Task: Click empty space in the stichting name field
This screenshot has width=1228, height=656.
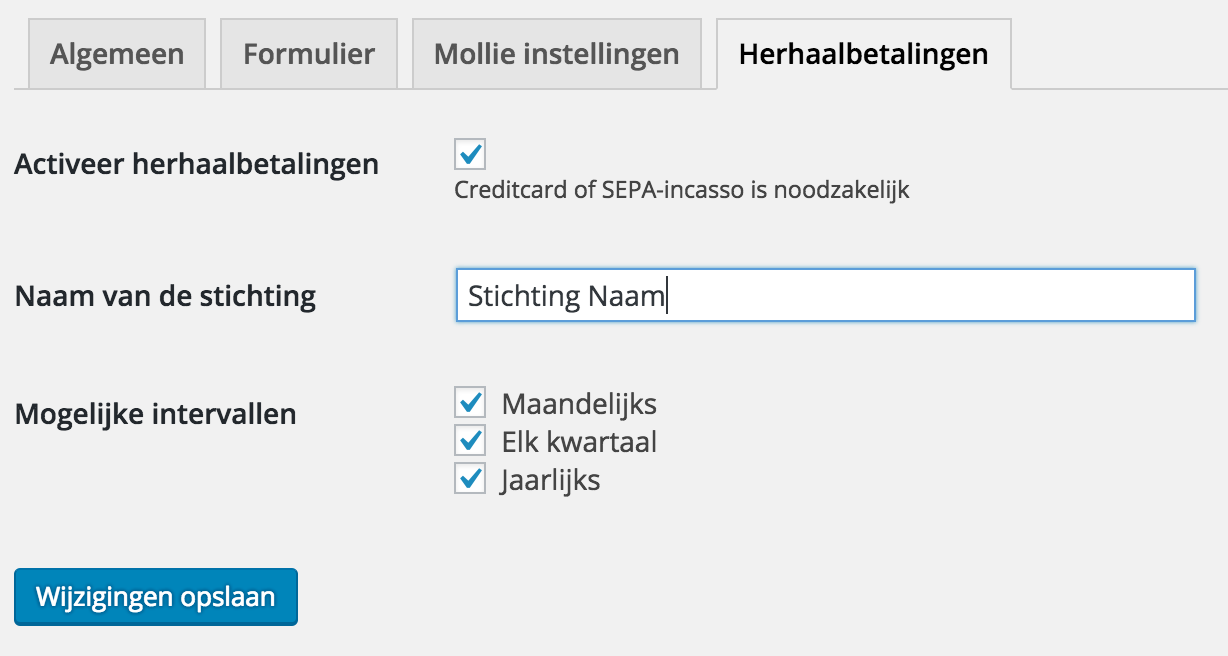Action: click(x=930, y=296)
